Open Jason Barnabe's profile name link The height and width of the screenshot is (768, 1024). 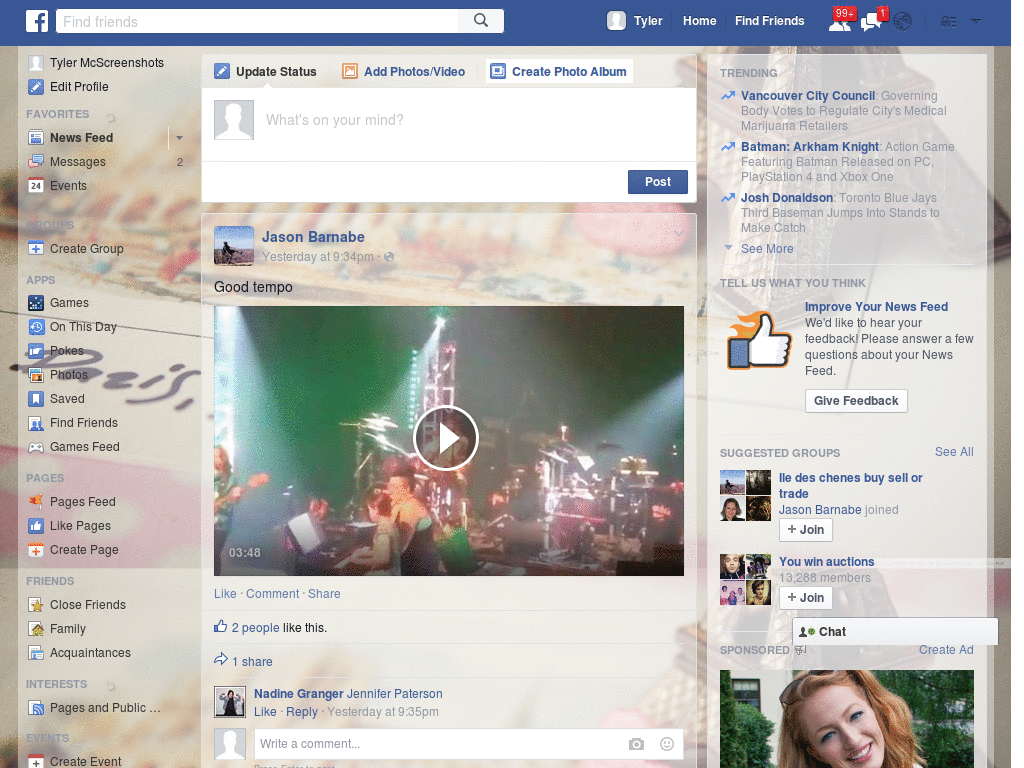click(x=313, y=237)
